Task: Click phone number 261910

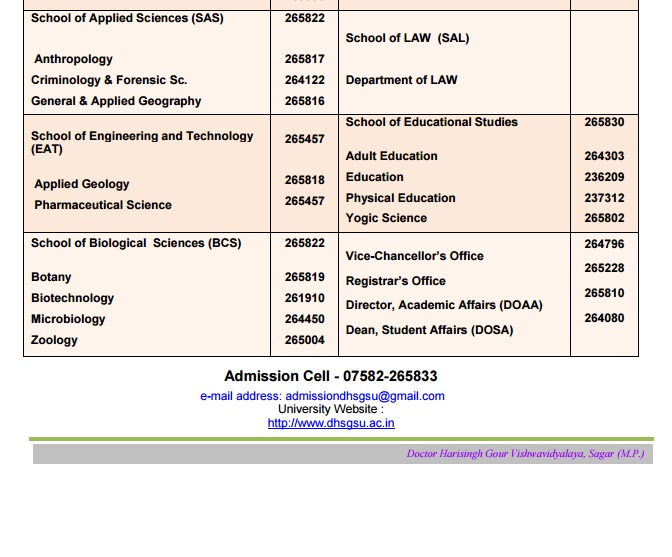Action: pos(304,298)
